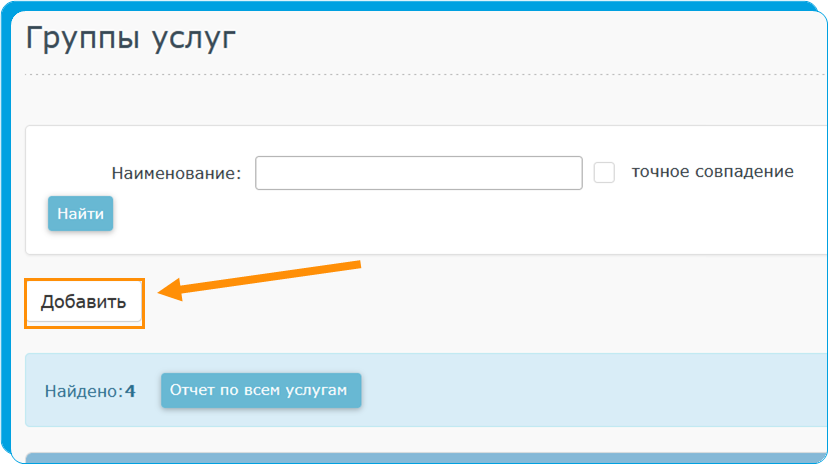Click the number 4 in results count
Image resolution: width=828 pixels, height=464 pixels.
[130, 391]
